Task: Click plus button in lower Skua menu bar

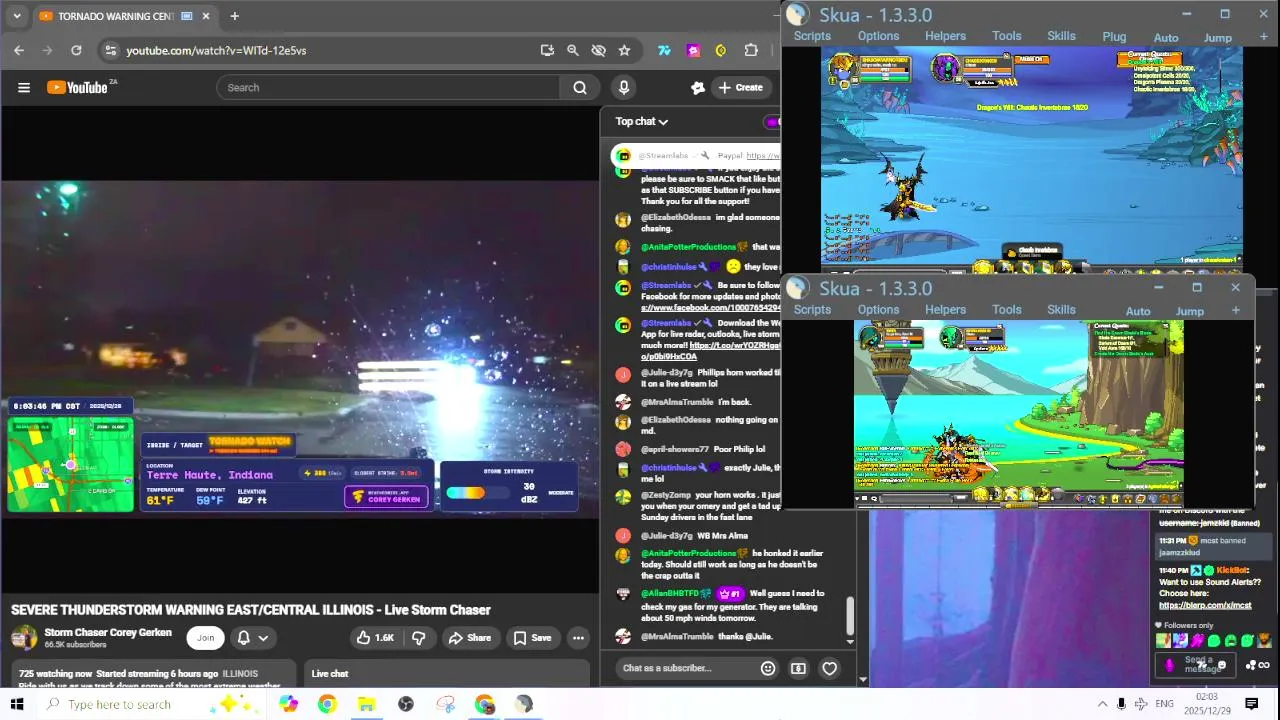Action: tap(1235, 310)
